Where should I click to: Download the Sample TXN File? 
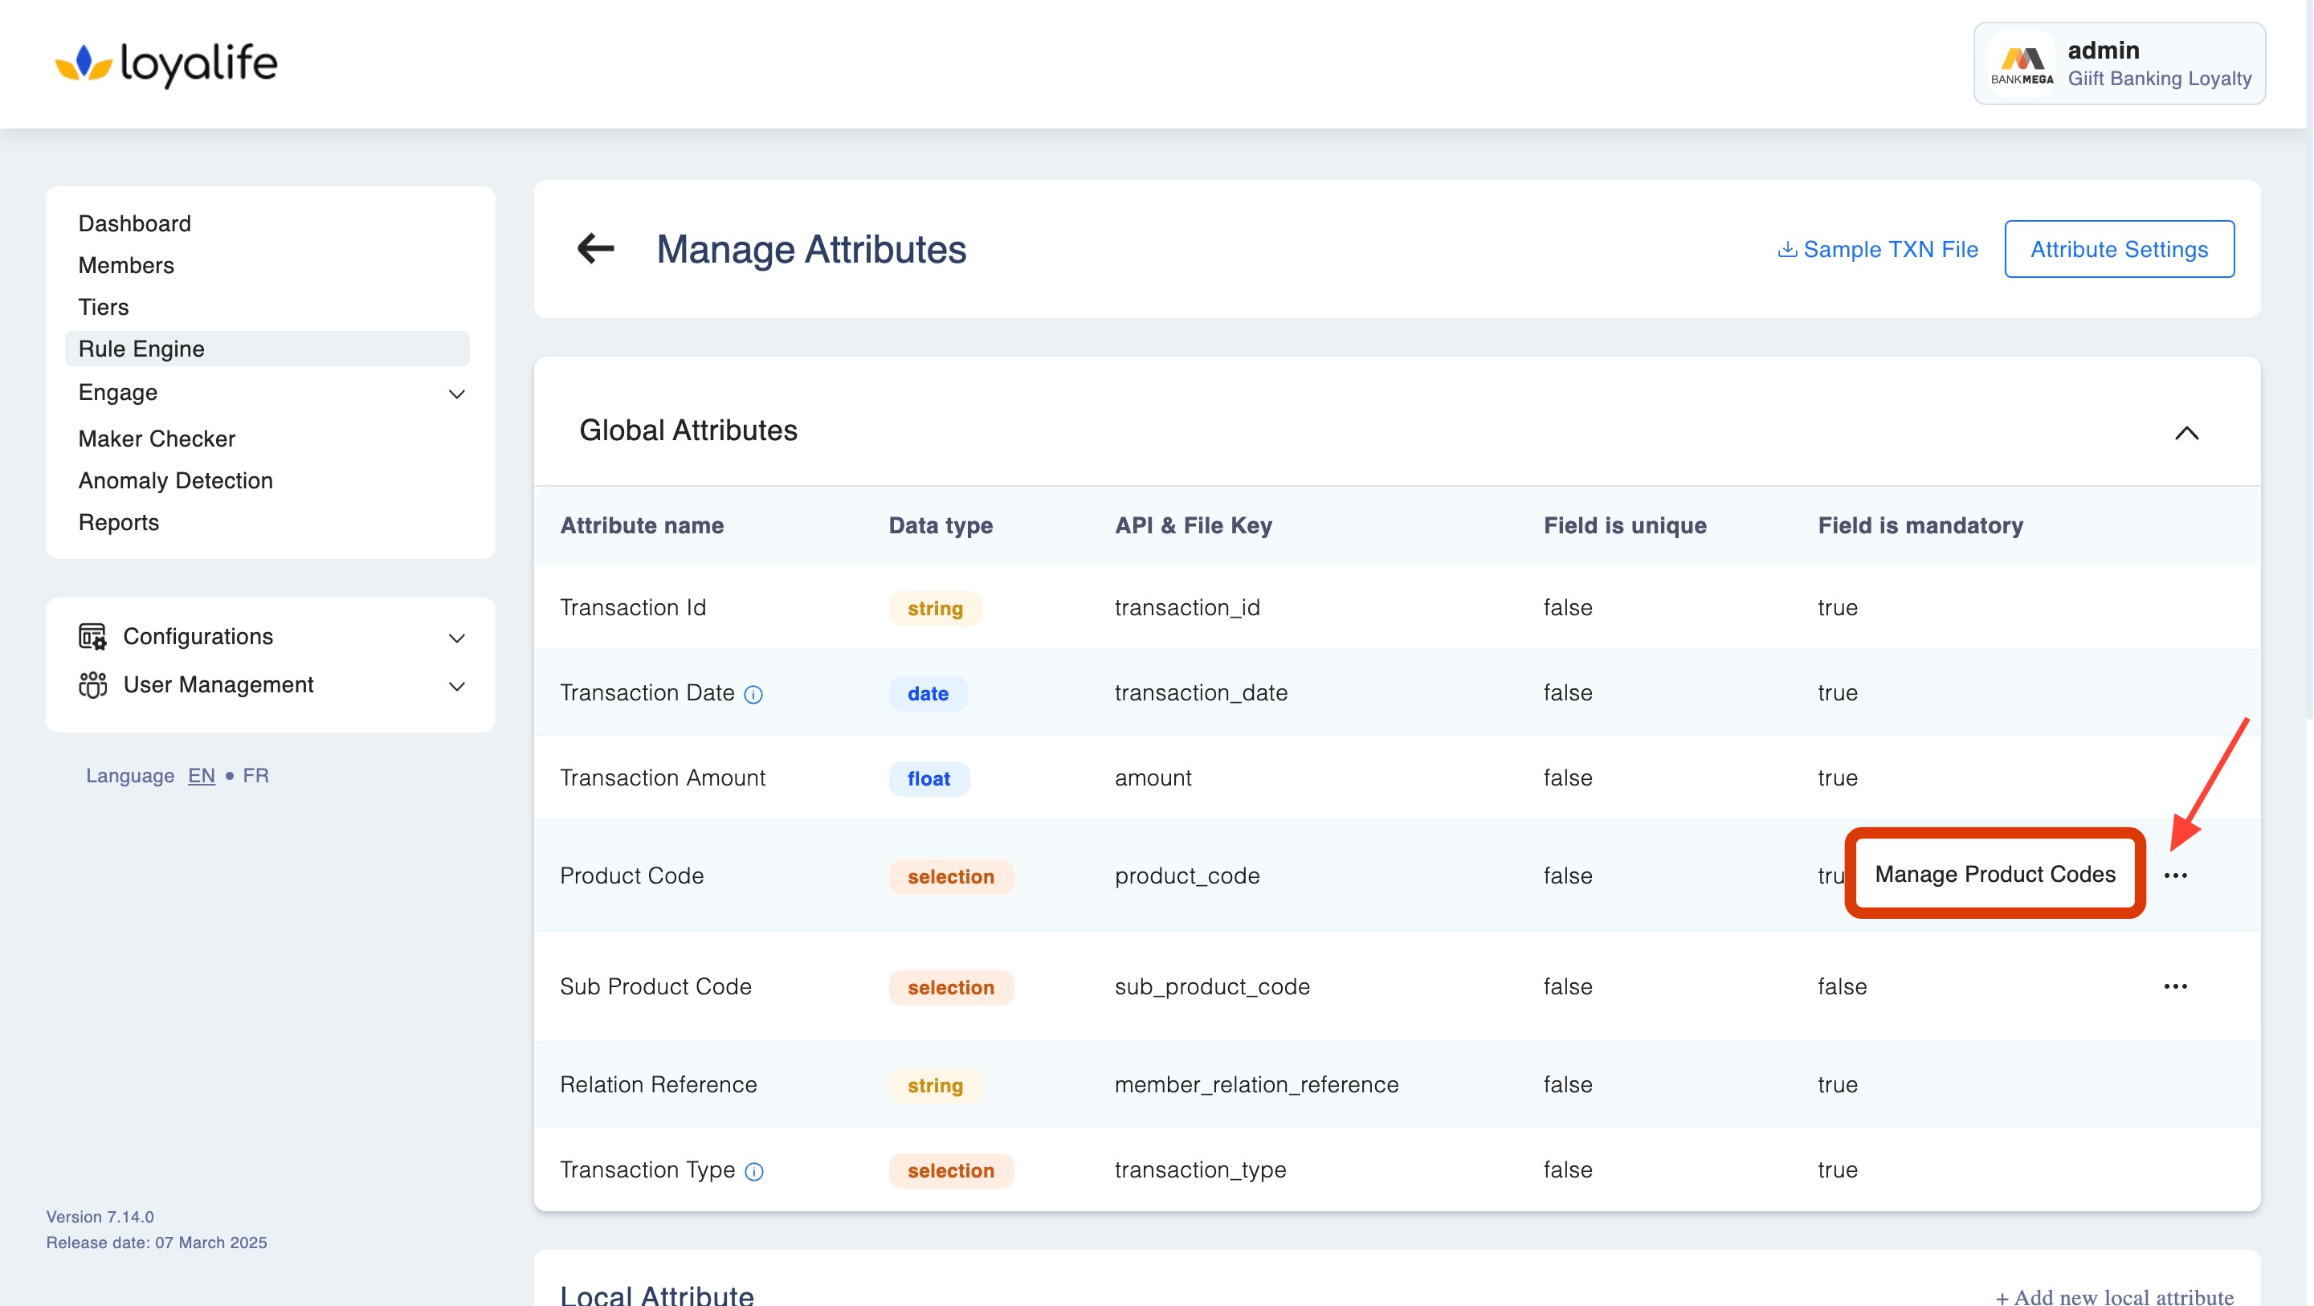[1878, 249]
